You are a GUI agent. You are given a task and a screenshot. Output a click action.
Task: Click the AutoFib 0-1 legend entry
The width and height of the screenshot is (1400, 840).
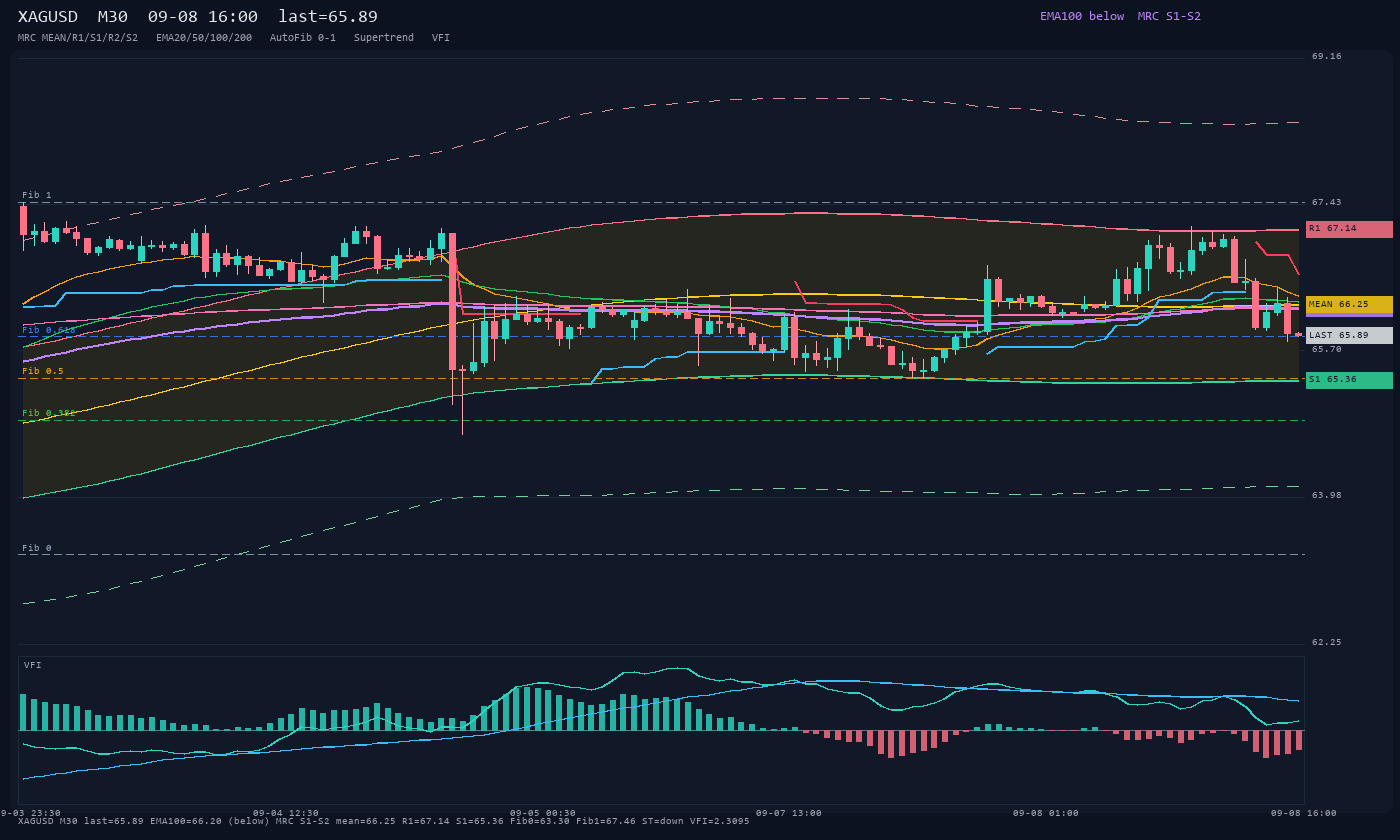click(x=303, y=38)
